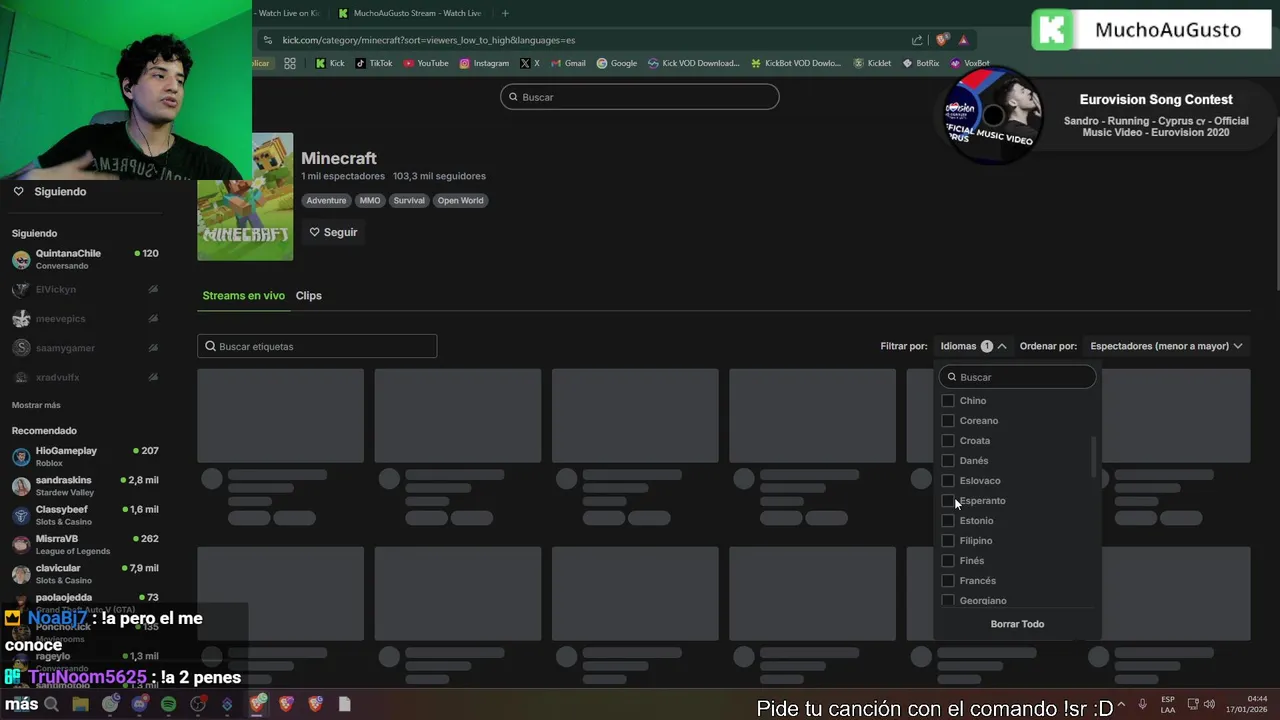Viewport: 1280px width, 720px height.
Task: Open the Gmail bookmark
Action: [x=567, y=63]
